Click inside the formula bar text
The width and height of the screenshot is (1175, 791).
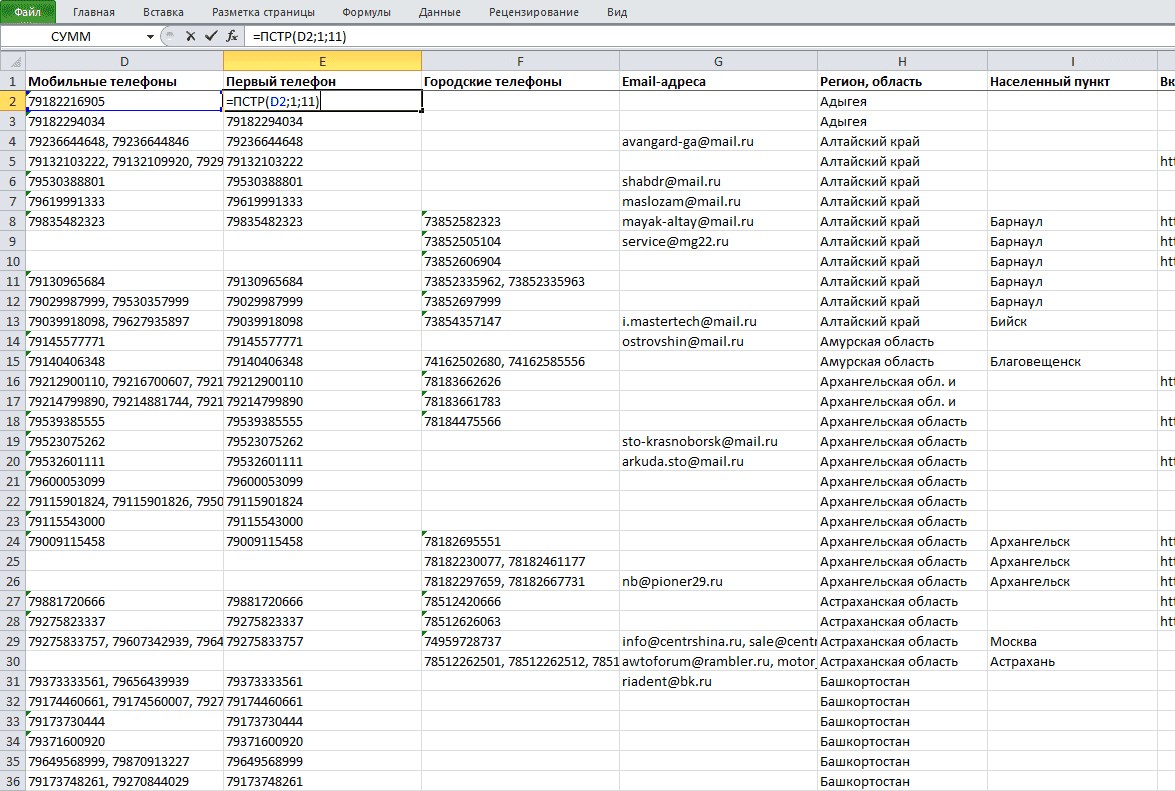click(300, 37)
